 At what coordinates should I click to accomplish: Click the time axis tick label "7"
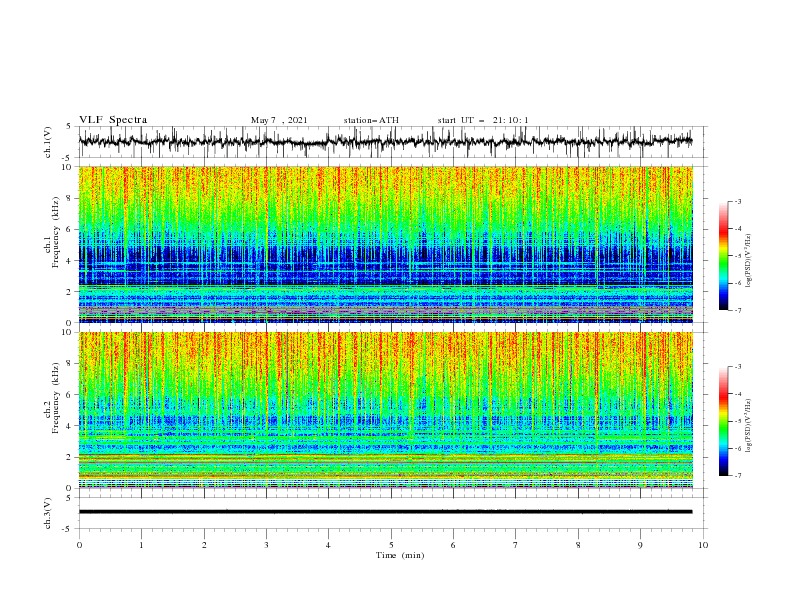tap(516, 545)
